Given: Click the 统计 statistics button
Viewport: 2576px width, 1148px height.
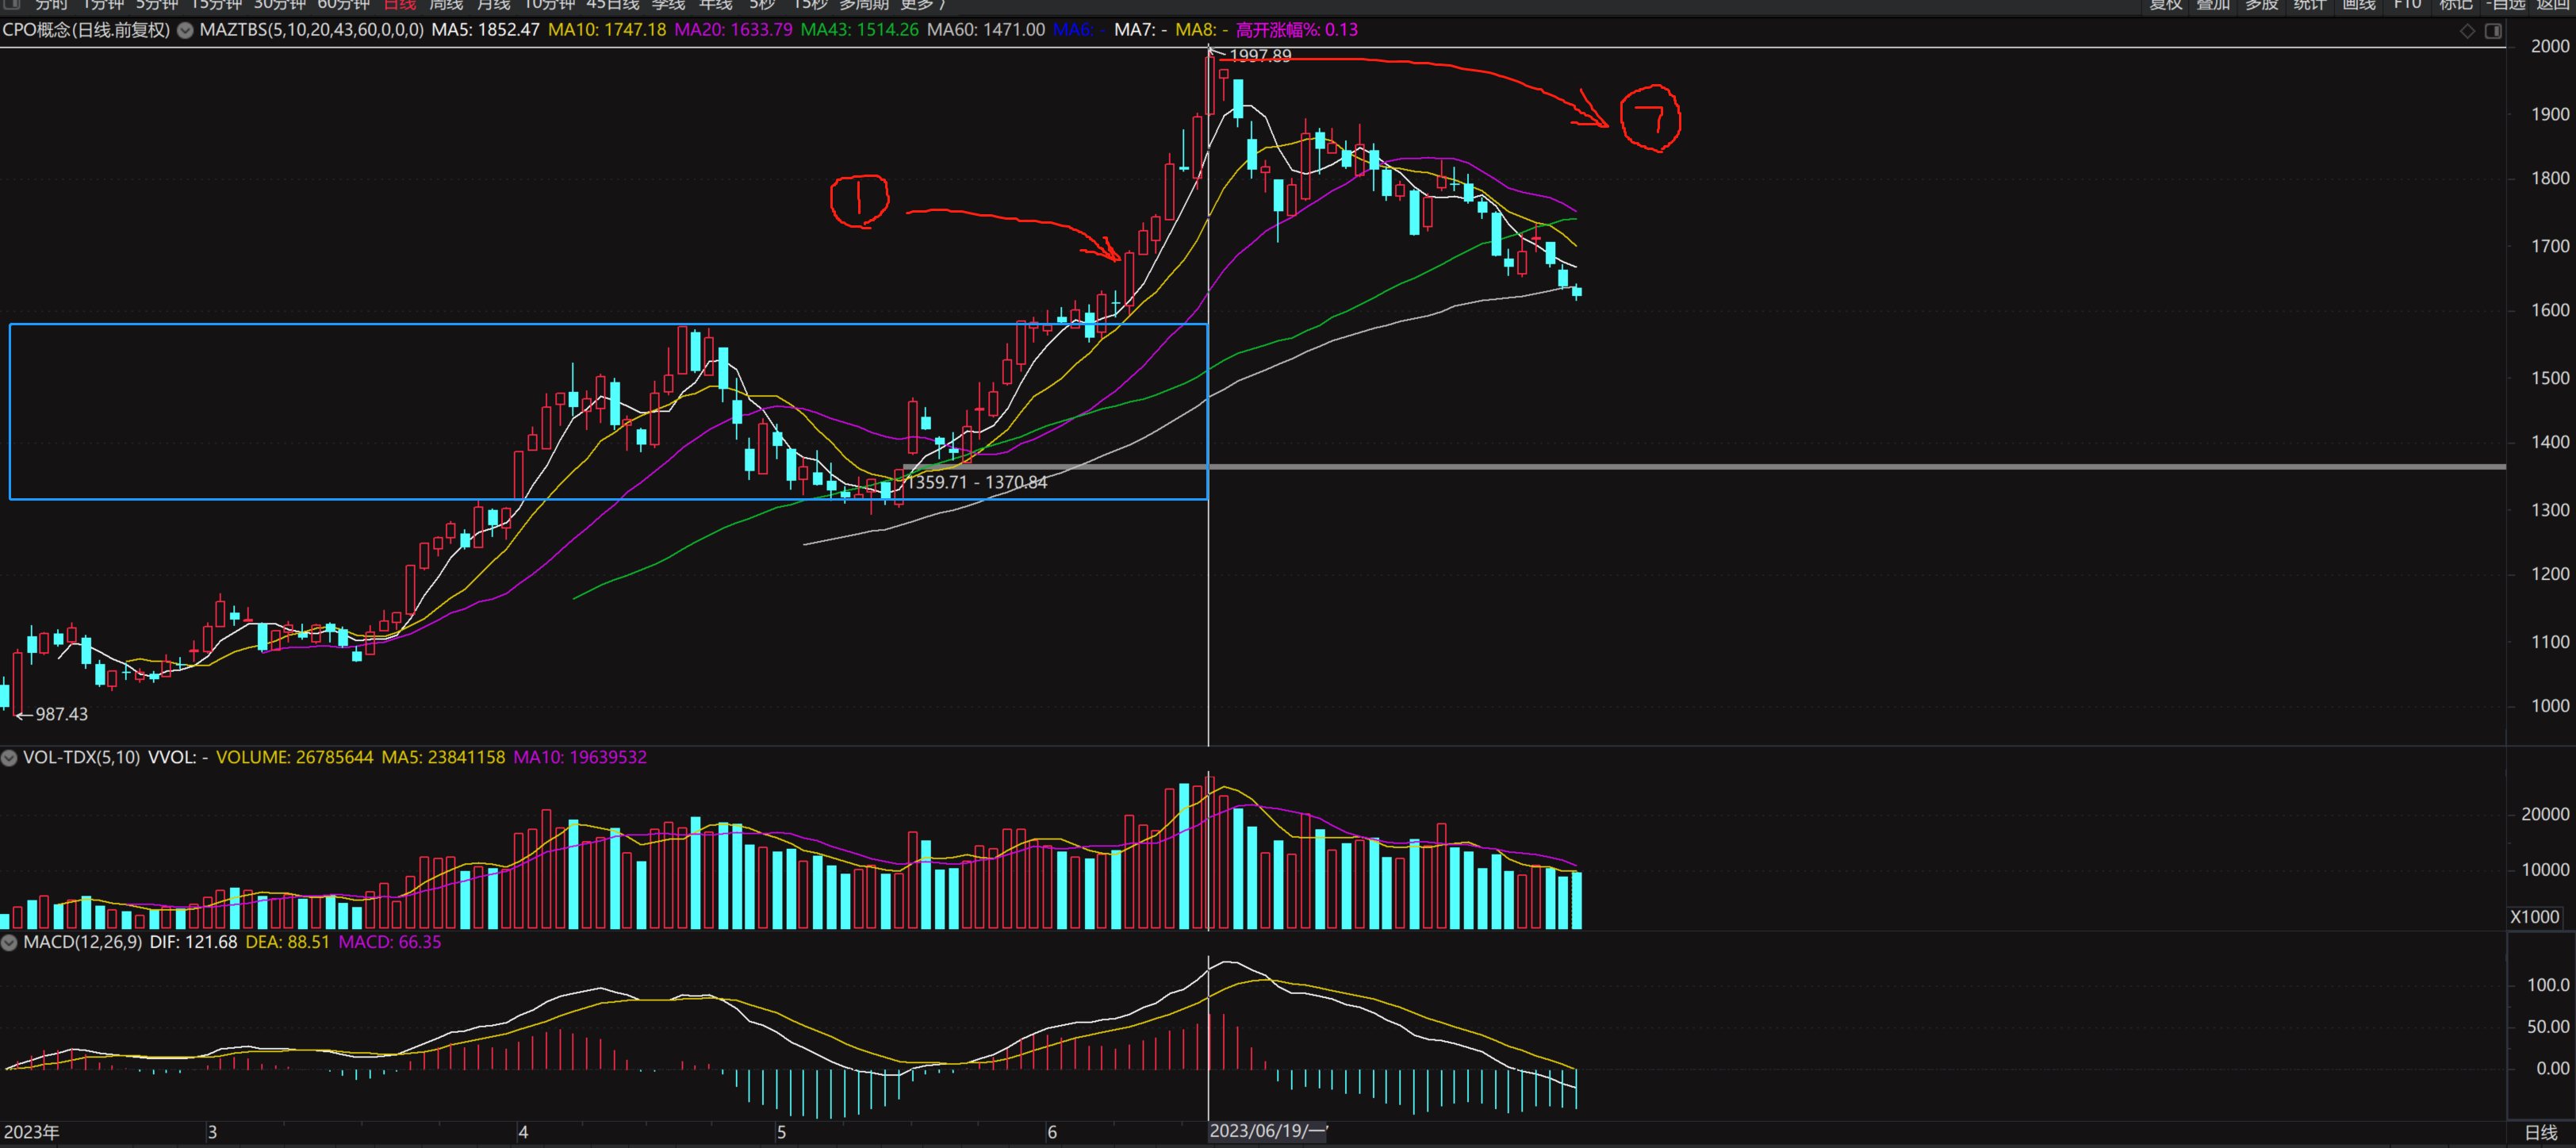Looking at the screenshot, I should [x=2310, y=5].
